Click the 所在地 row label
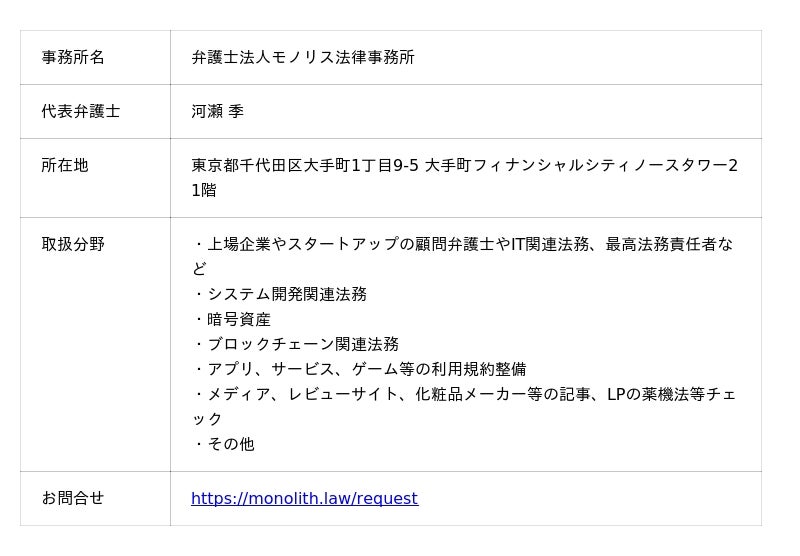The width and height of the screenshot is (800, 556). pyautogui.click(x=65, y=166)
